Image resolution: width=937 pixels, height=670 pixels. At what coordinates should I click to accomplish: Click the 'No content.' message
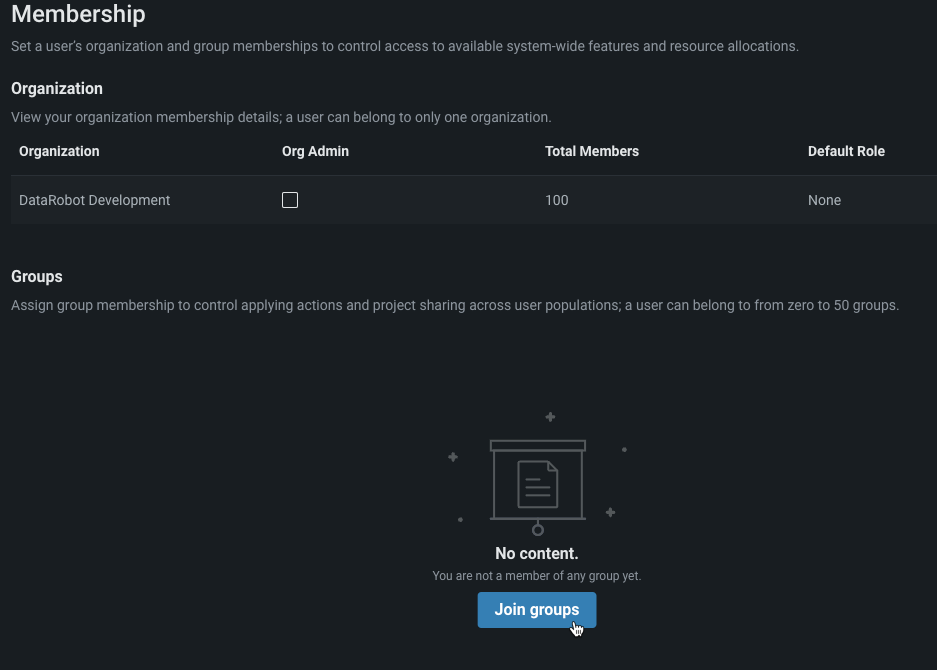[536, 553]
